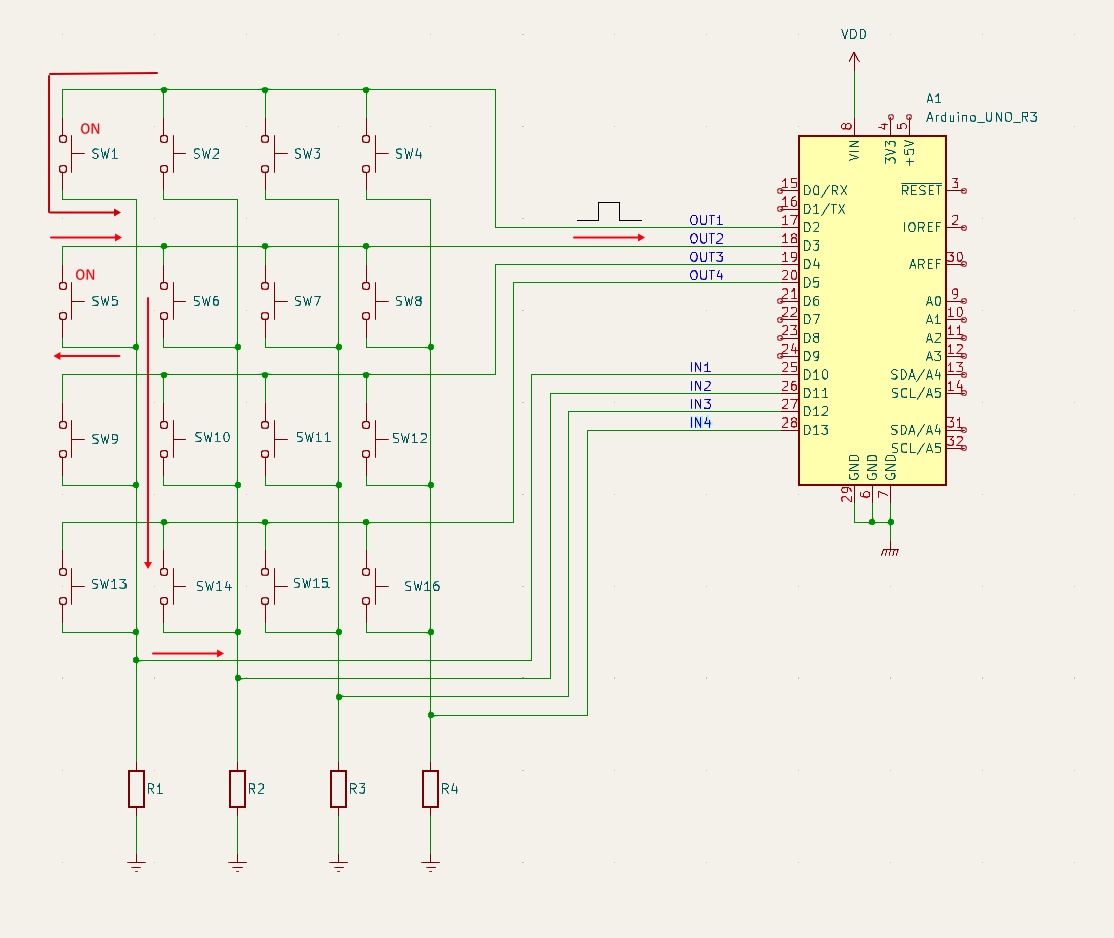1114x938 pixels.
Task: Click resistor R3 symbol
Action: (x=339, y=789)
